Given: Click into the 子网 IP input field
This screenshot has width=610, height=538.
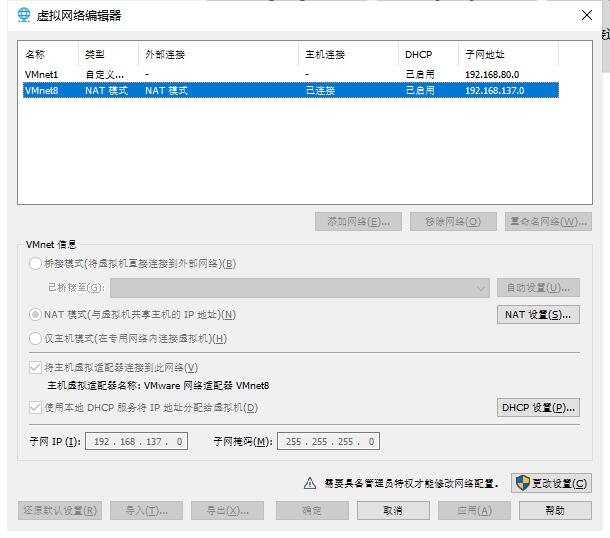Looking at the screenshot, I should (137, 441).
